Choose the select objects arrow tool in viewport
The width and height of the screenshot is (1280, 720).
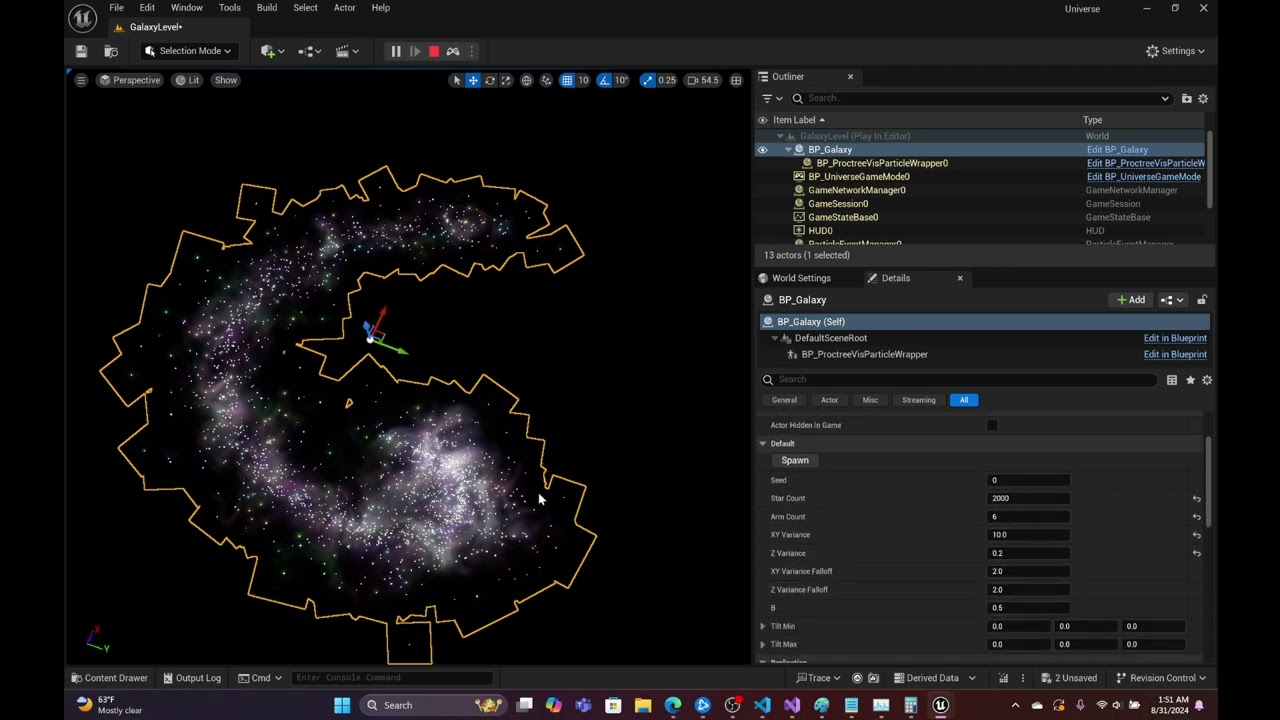(457, 80)
